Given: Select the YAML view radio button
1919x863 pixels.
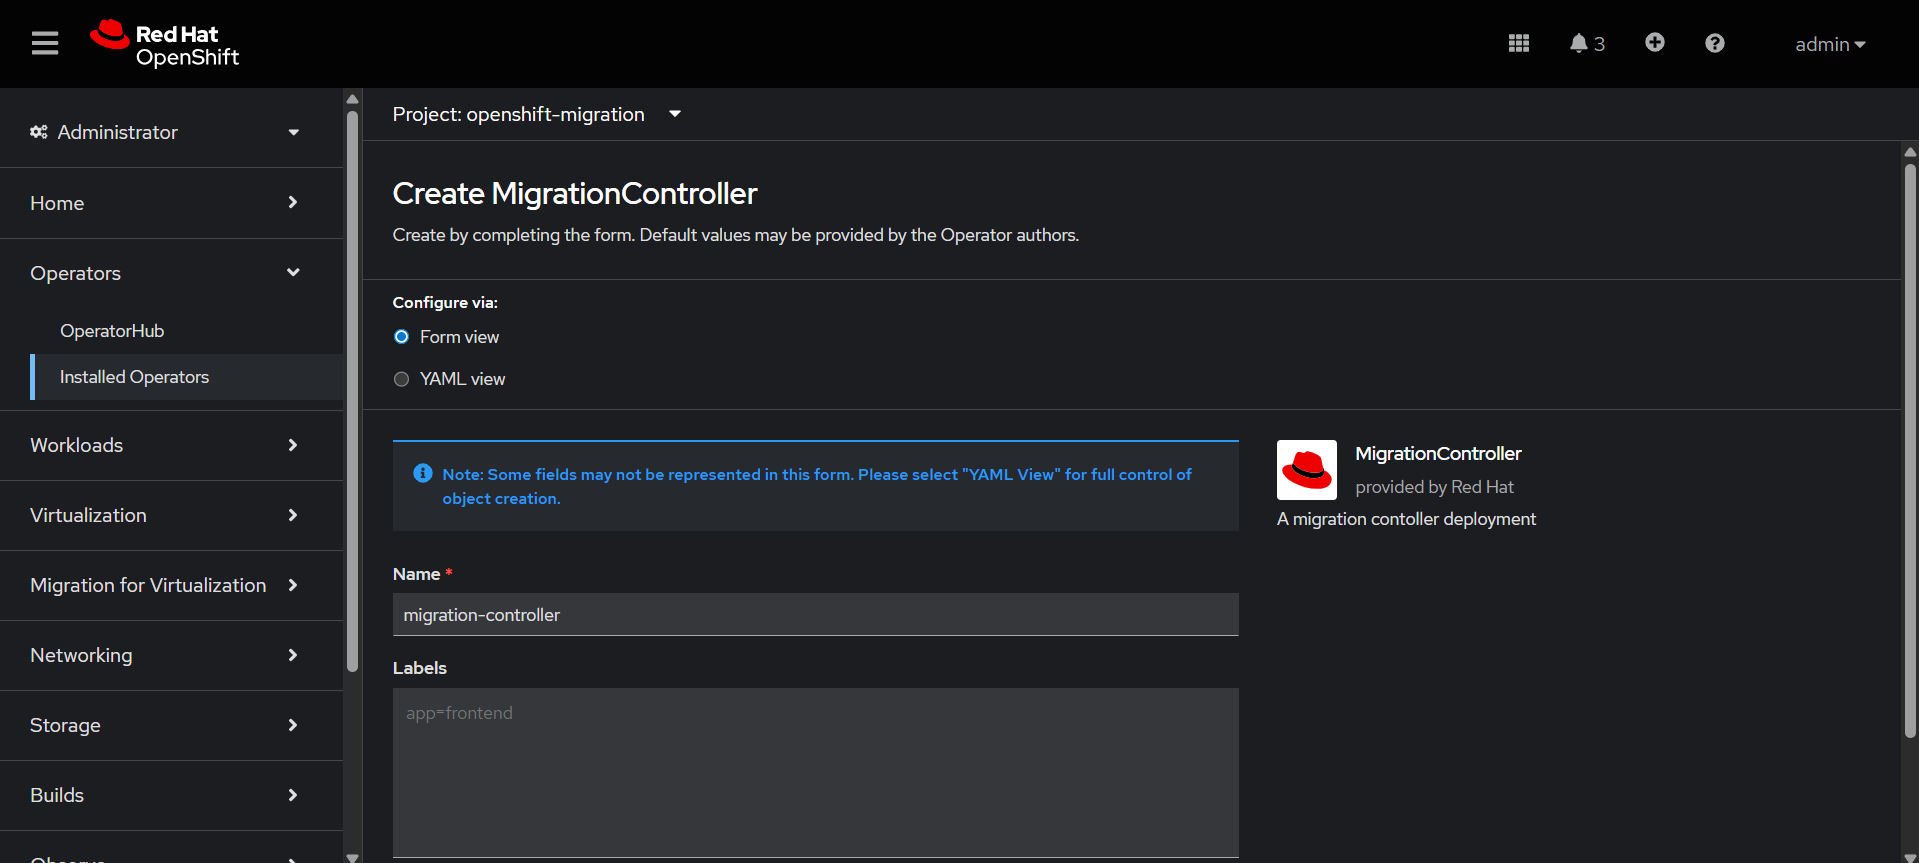Looking at the screenshot, I should click(402, 379).
